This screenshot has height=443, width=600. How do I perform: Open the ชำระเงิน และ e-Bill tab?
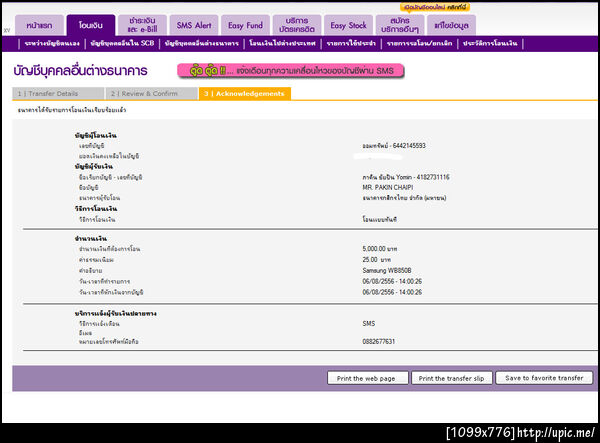(x=142, y=25)
